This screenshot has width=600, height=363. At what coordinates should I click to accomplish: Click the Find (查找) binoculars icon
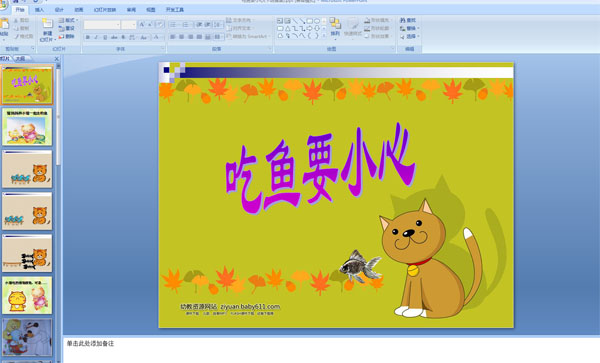tap(403, 20)
